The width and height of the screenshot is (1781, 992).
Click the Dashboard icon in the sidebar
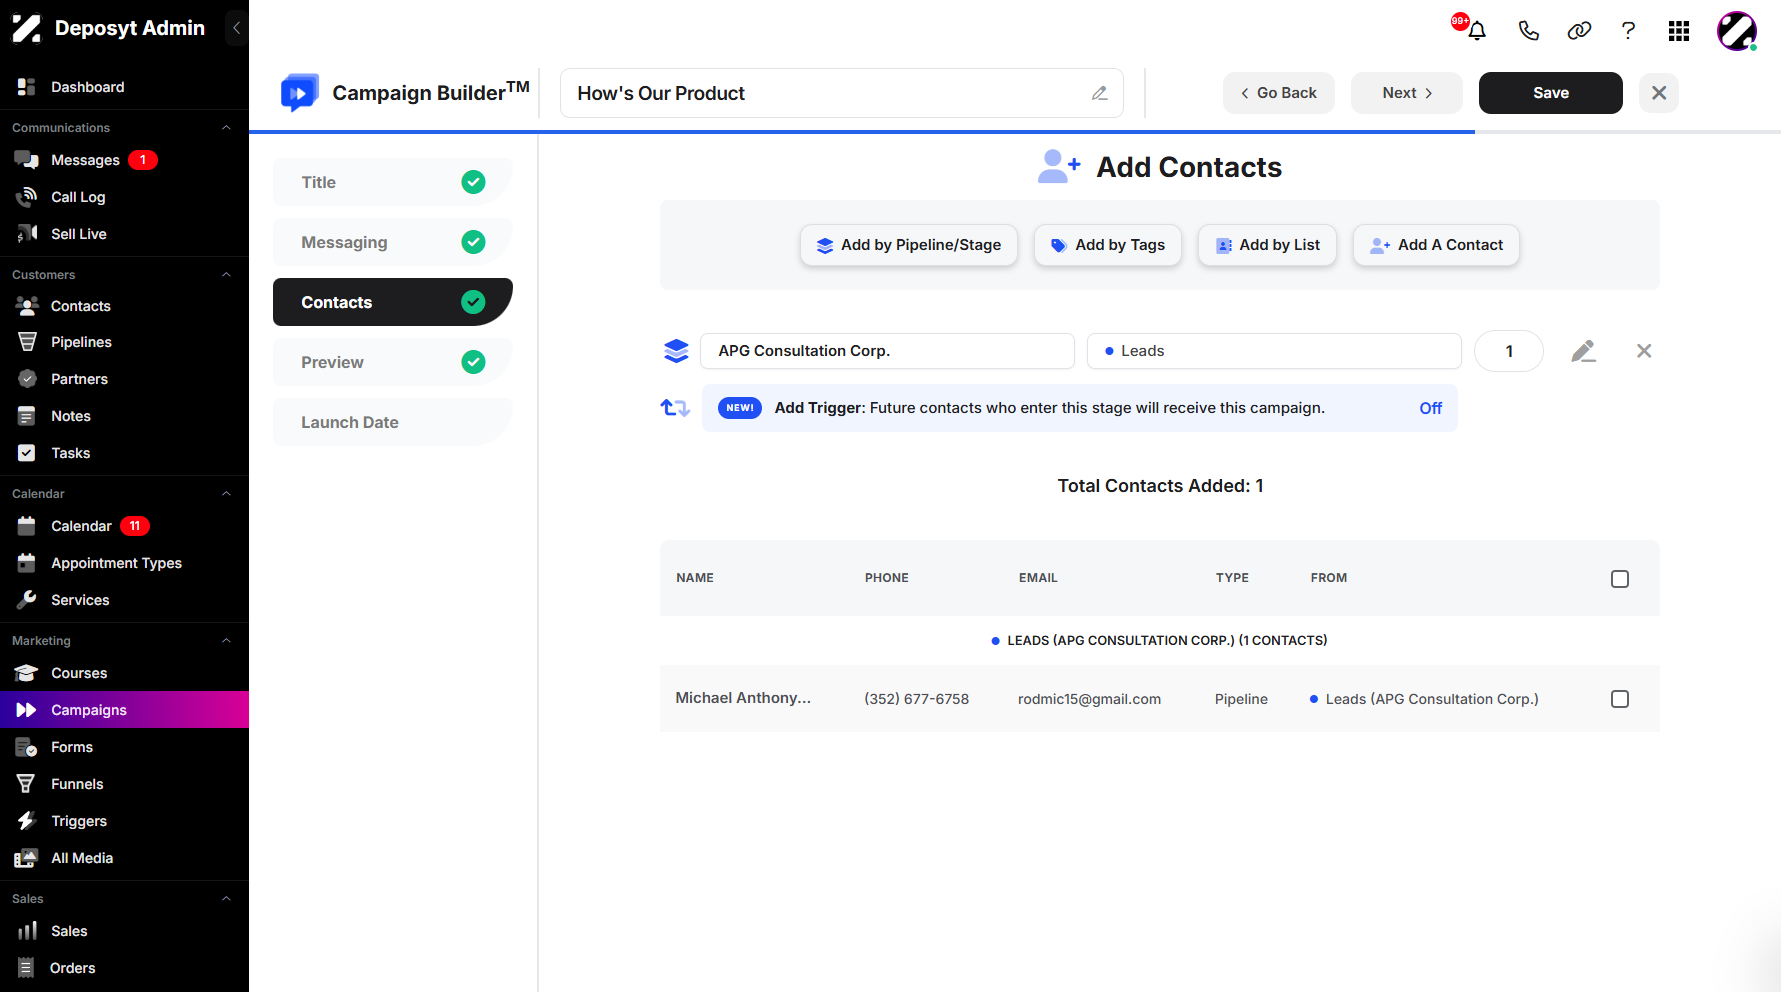click(27, 87)
